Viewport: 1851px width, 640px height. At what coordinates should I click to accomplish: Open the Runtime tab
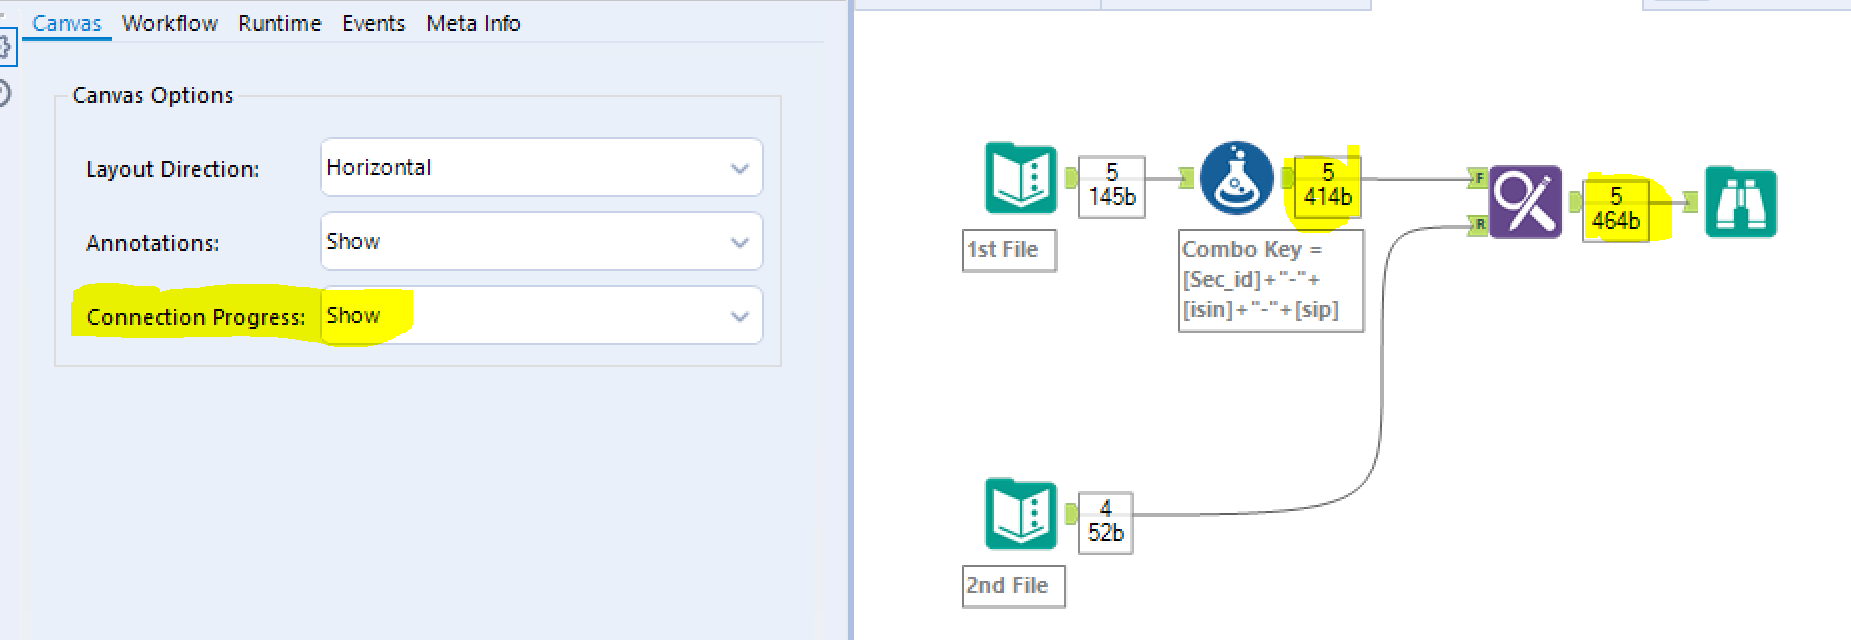click(279, 23)
